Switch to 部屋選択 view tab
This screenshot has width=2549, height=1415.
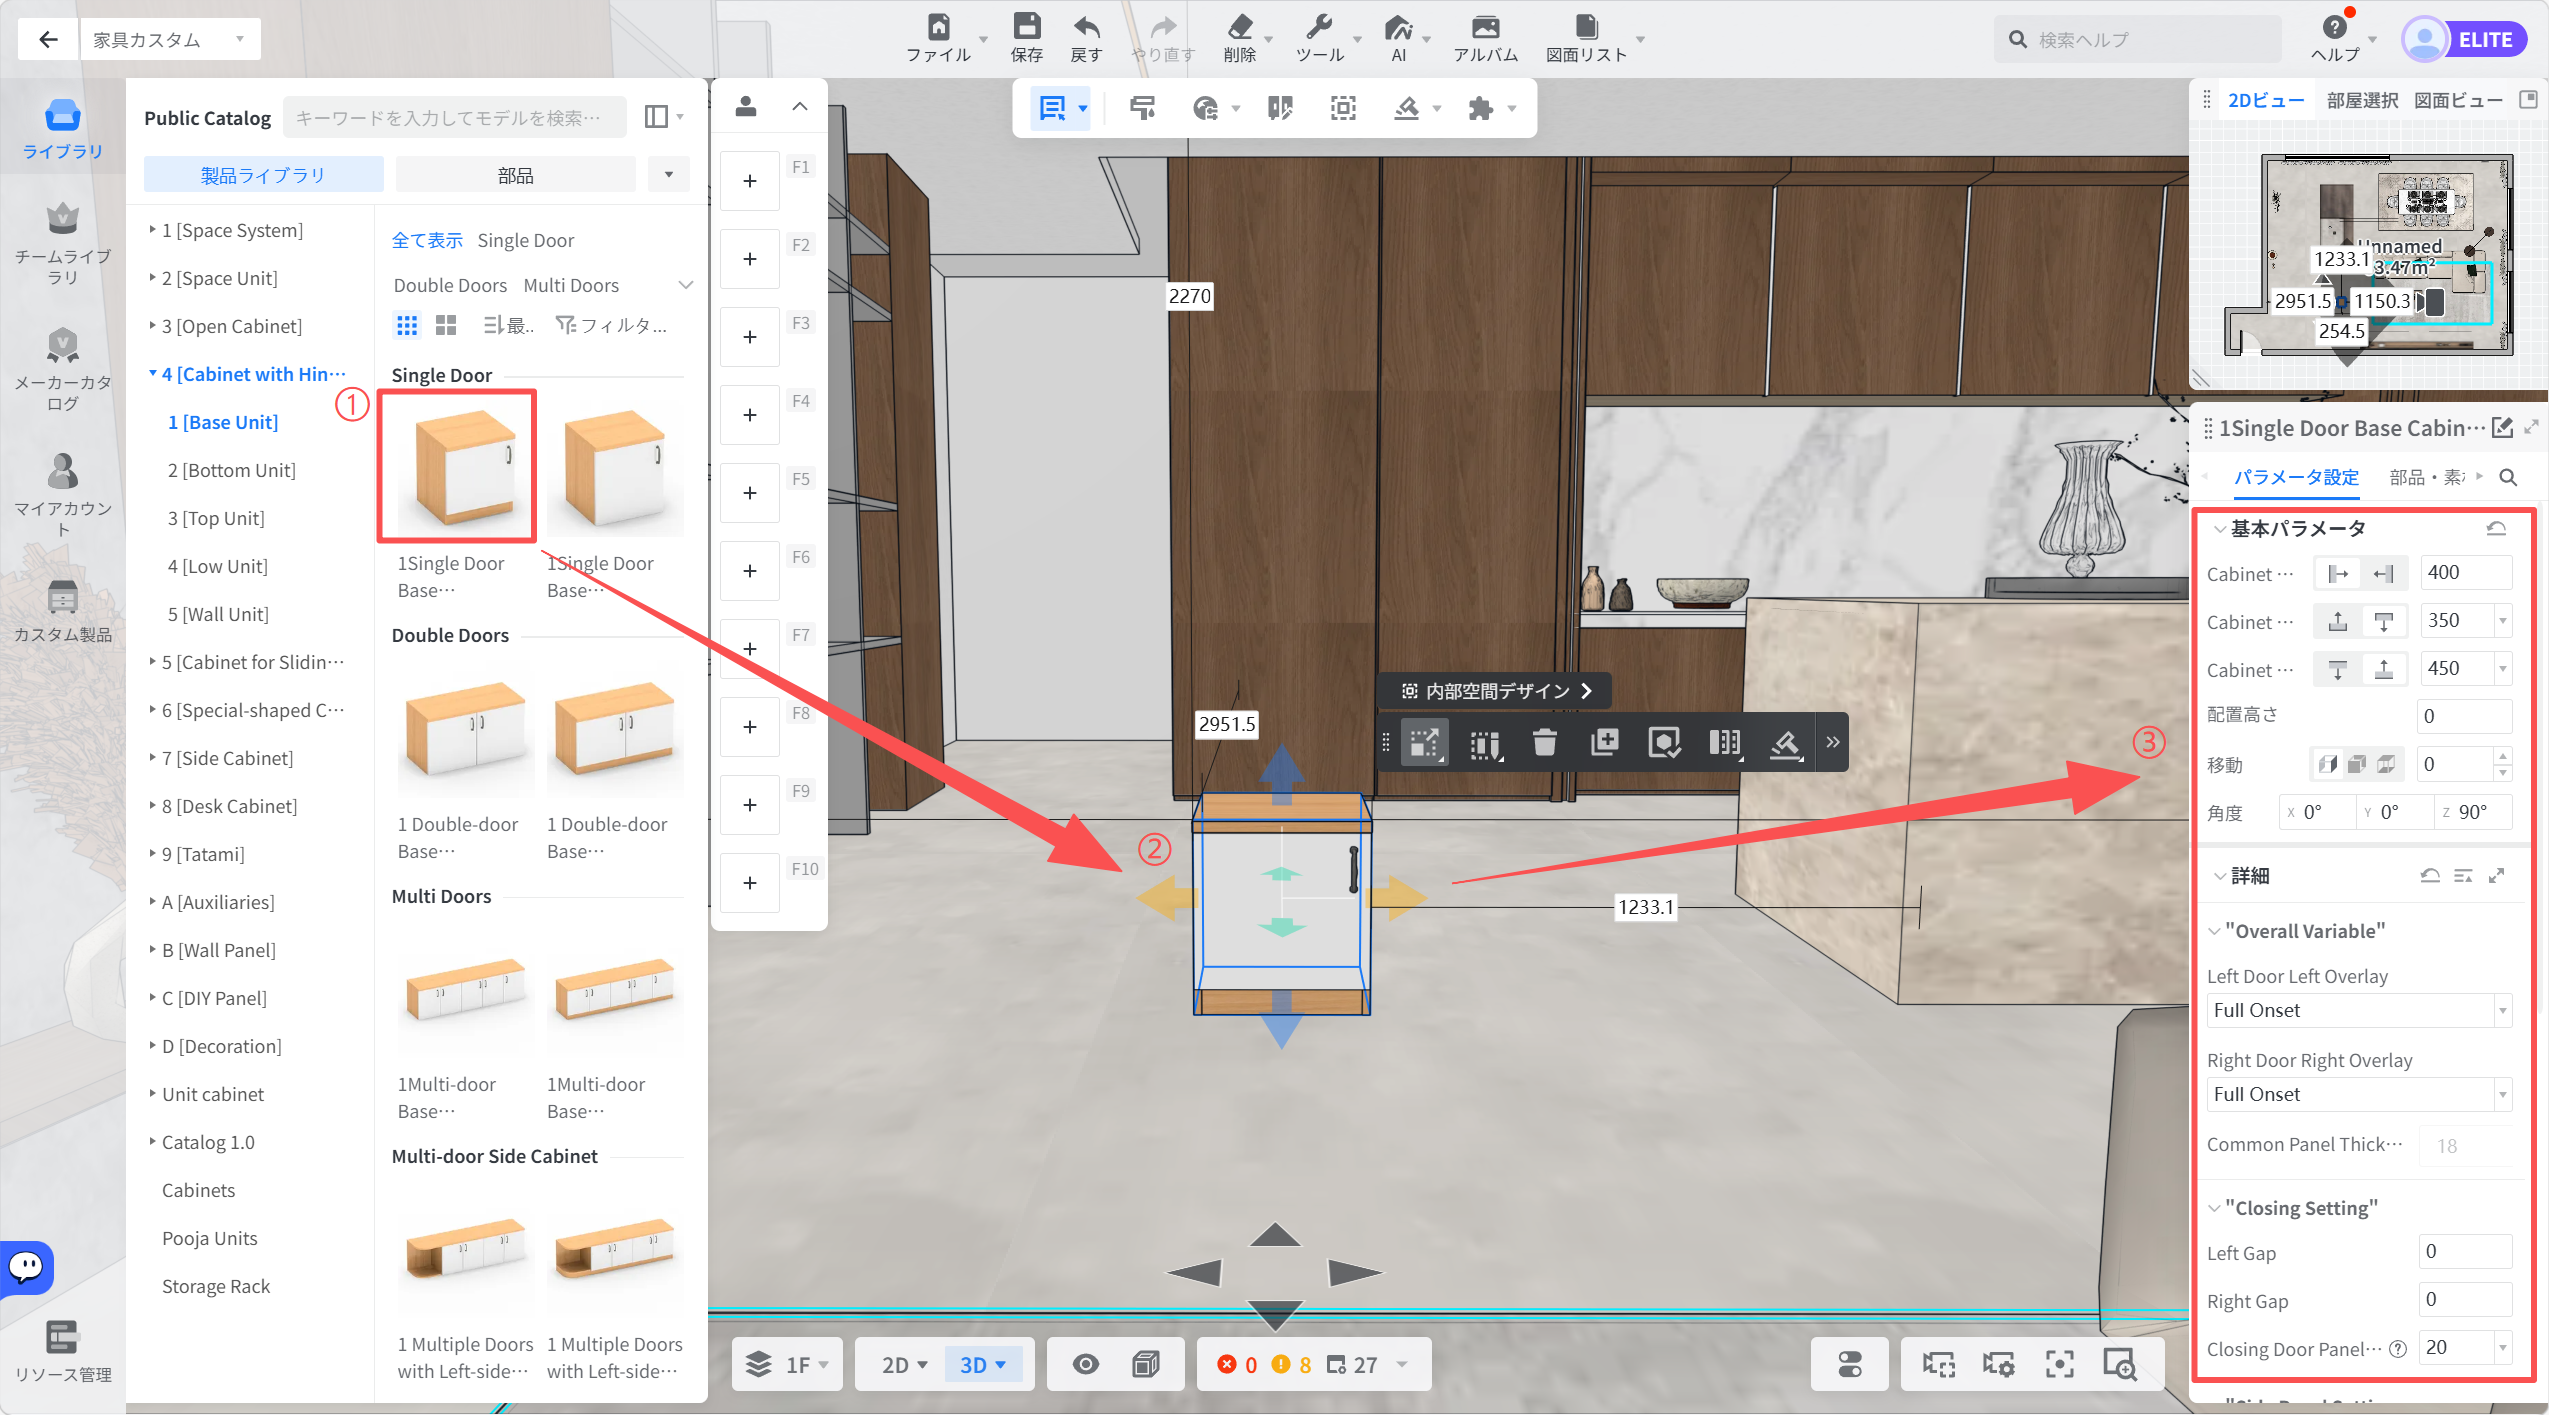point(2362,100)
